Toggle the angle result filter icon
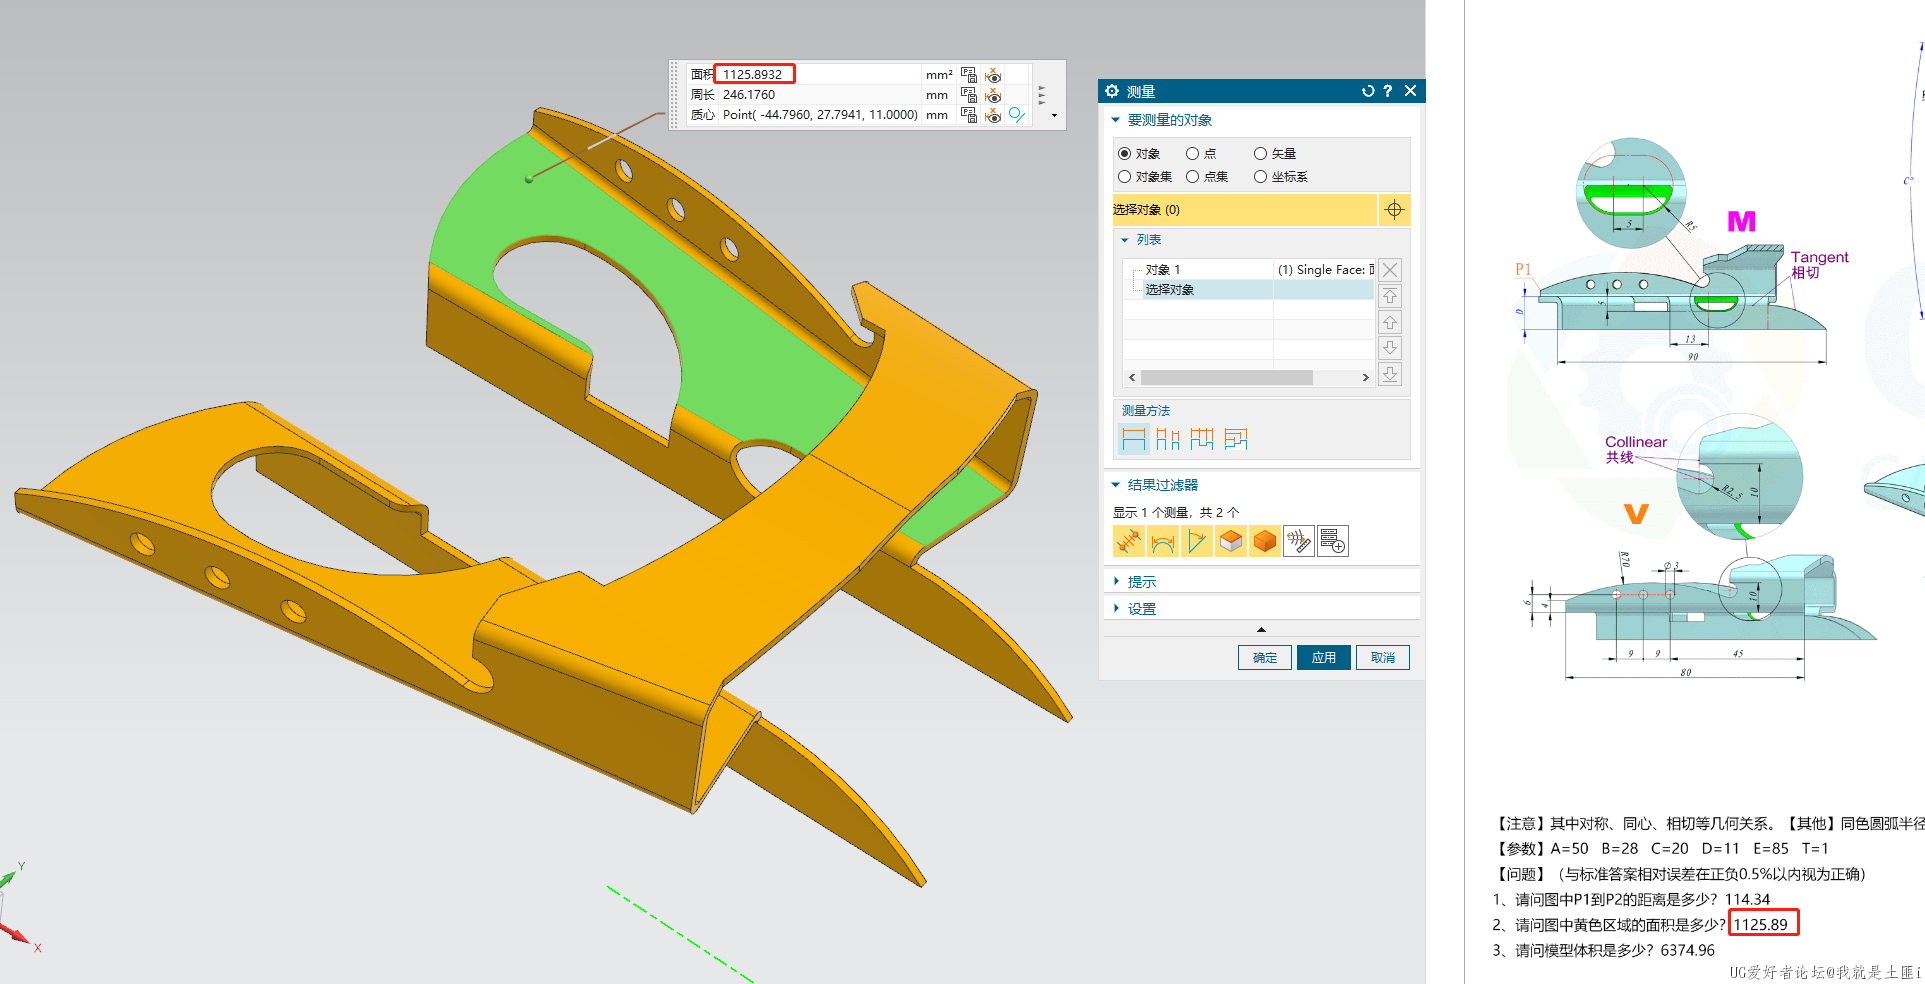 coord(1197,541)
